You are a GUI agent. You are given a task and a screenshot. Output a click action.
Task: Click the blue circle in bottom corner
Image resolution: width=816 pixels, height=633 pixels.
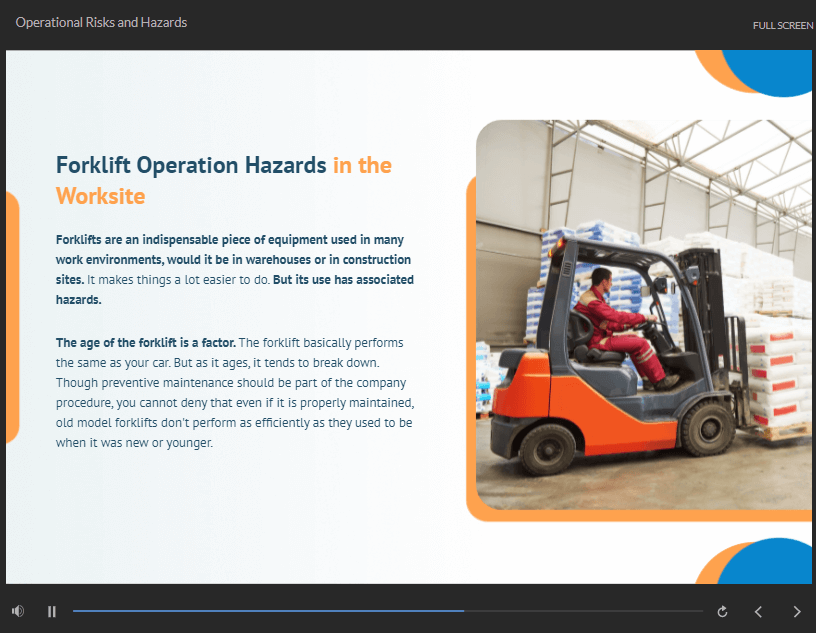tap(772, 565)
